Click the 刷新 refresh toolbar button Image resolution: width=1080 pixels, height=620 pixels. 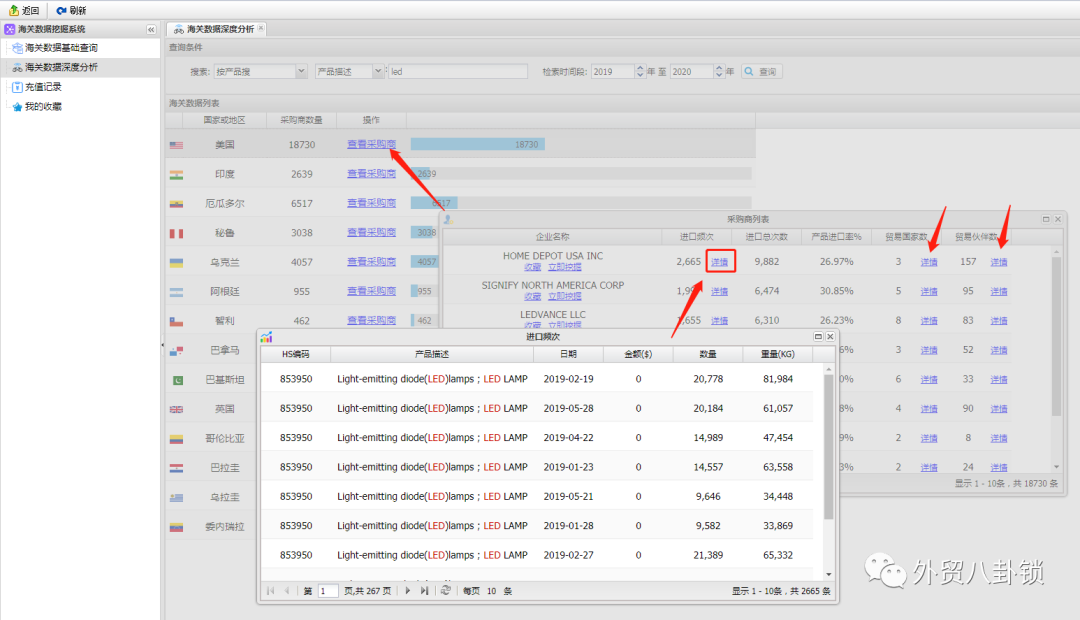point(72,10)
